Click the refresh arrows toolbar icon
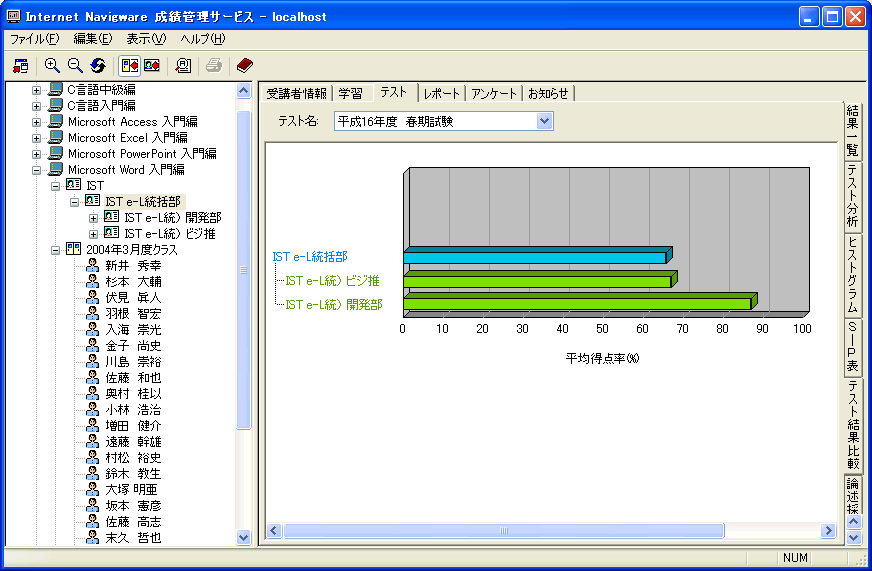This screenshot has height=571, width=872. (x=98, y=66)
